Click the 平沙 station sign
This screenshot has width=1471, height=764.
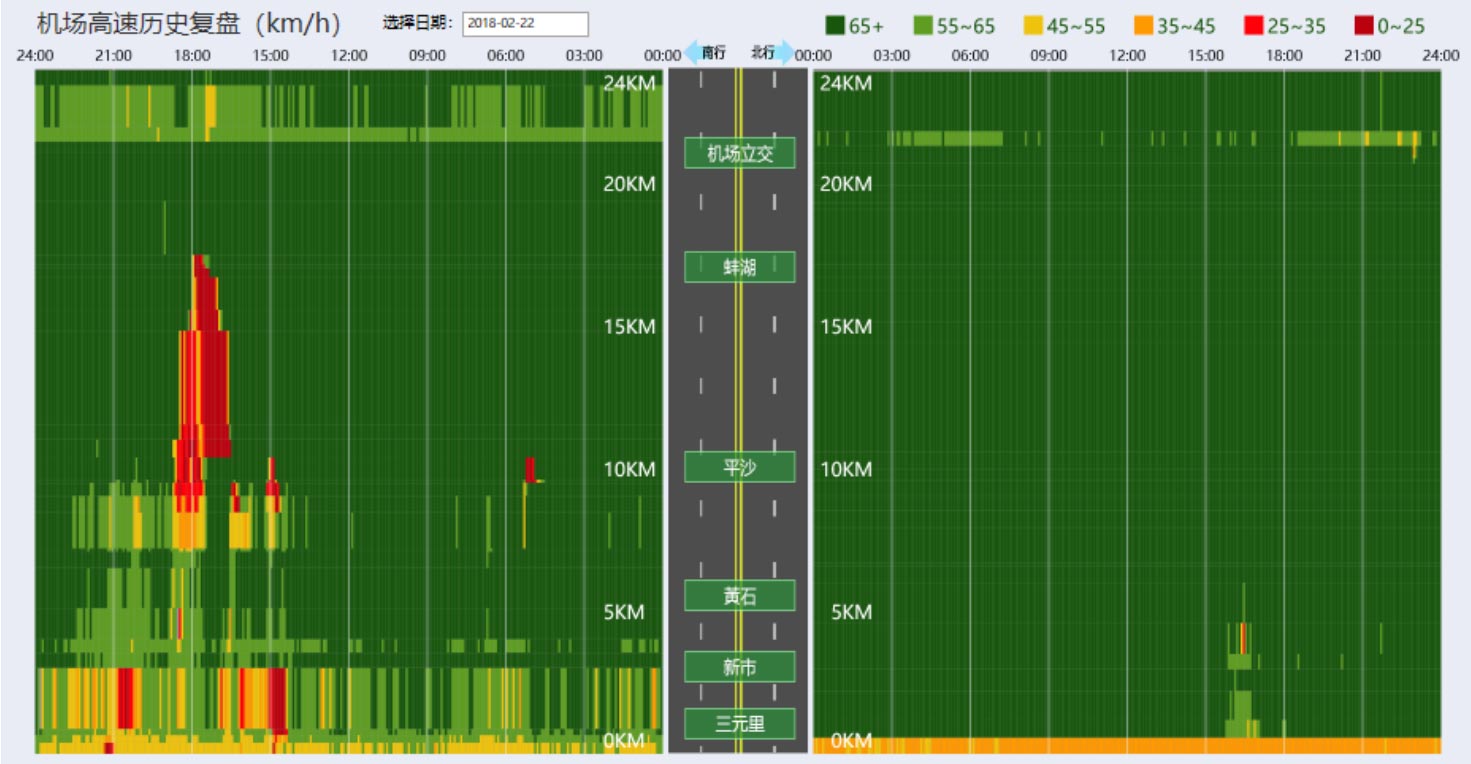coord(739,467)
